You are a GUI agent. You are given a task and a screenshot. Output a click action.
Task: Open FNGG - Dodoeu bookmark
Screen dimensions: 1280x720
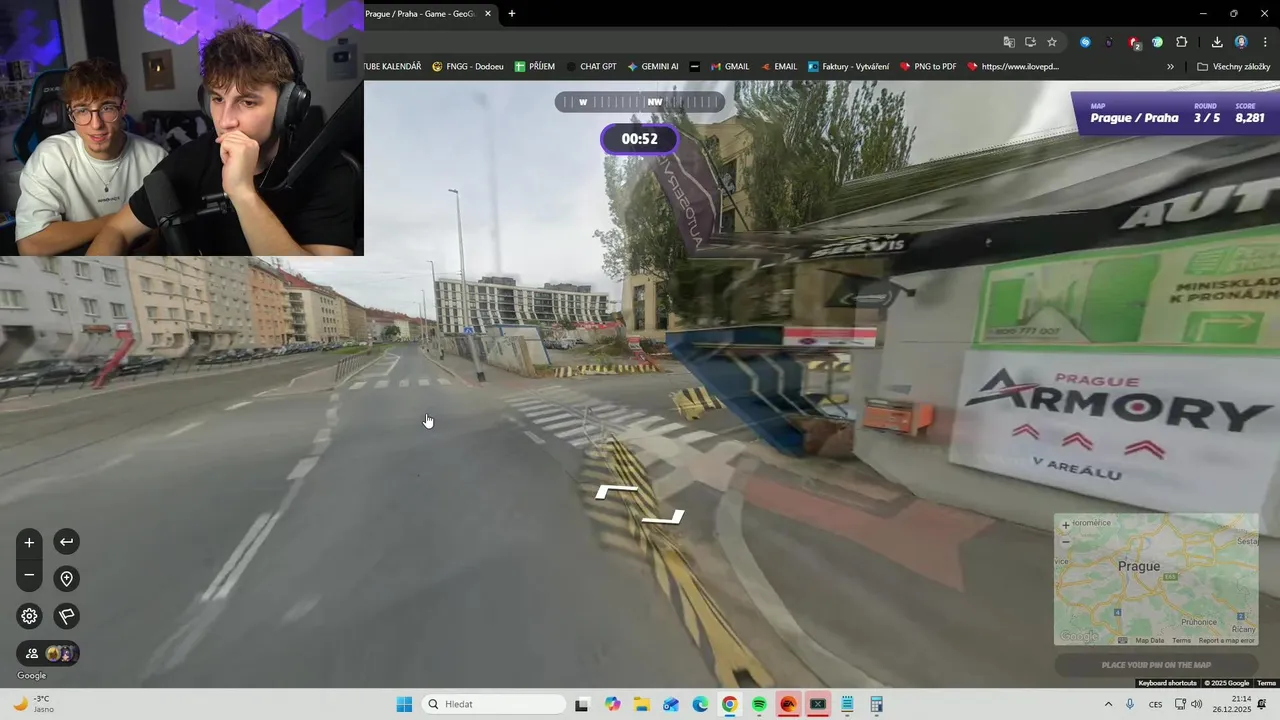(468, 67)
